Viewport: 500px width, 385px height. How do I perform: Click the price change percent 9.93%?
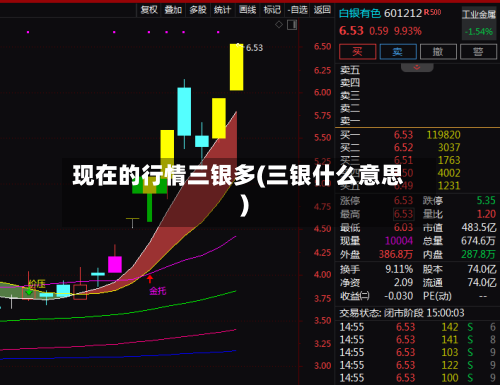(408, 32)
